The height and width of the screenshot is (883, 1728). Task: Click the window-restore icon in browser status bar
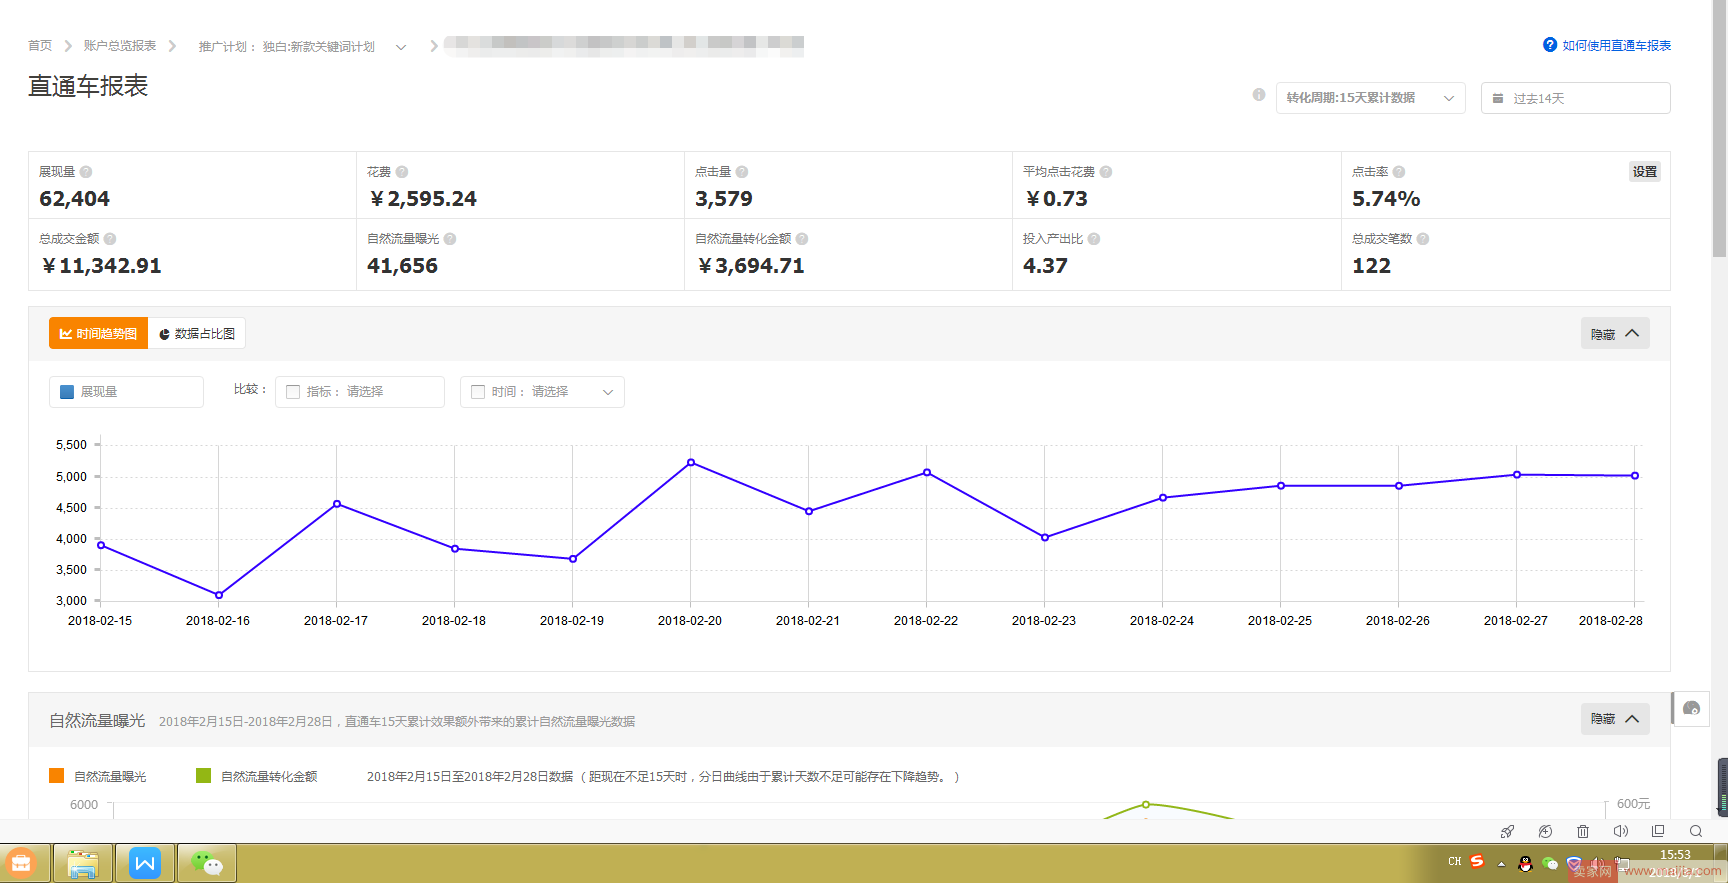pyautogui.click(x=1658, y=831)
